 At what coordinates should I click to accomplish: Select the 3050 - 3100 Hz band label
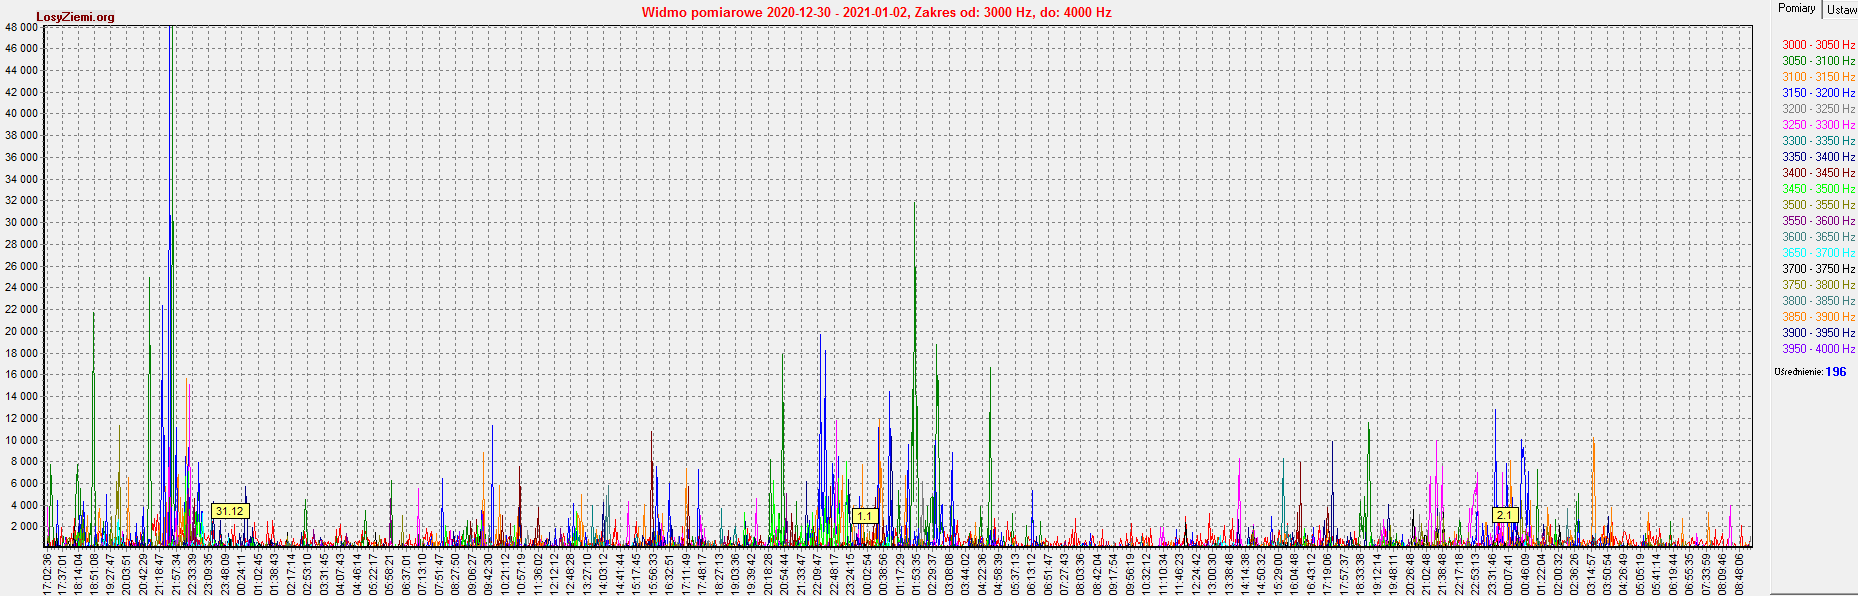coord(1818,61)
